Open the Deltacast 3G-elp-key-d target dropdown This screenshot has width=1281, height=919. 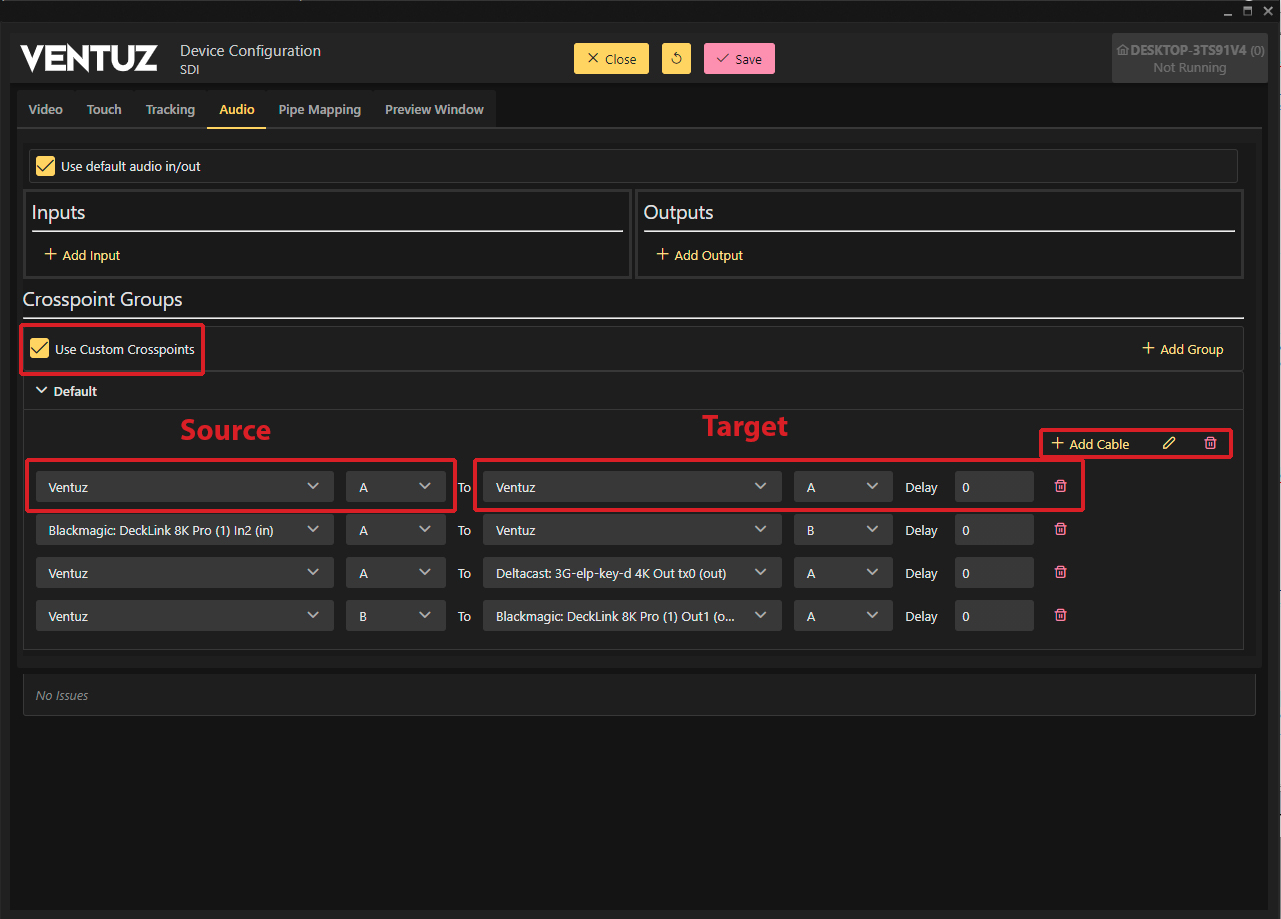point(631,573)
